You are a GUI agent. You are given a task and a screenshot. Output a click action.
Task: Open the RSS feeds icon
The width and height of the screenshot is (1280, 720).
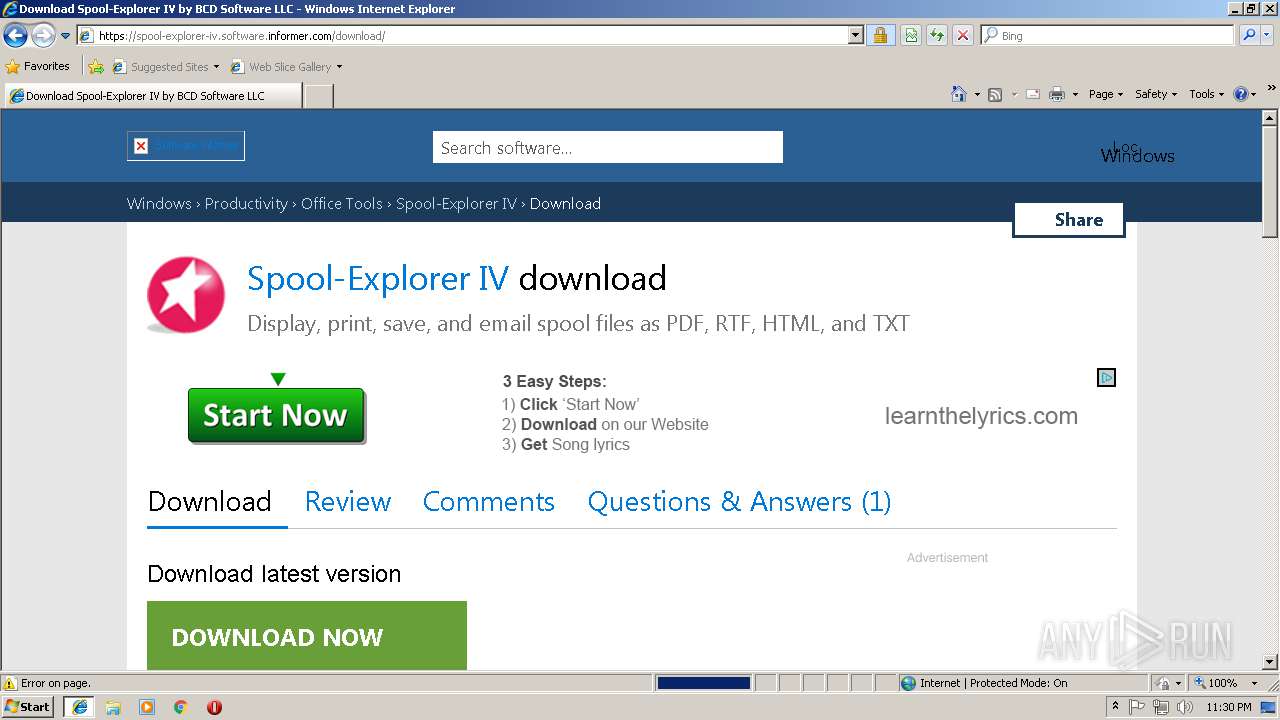point(995,94)
